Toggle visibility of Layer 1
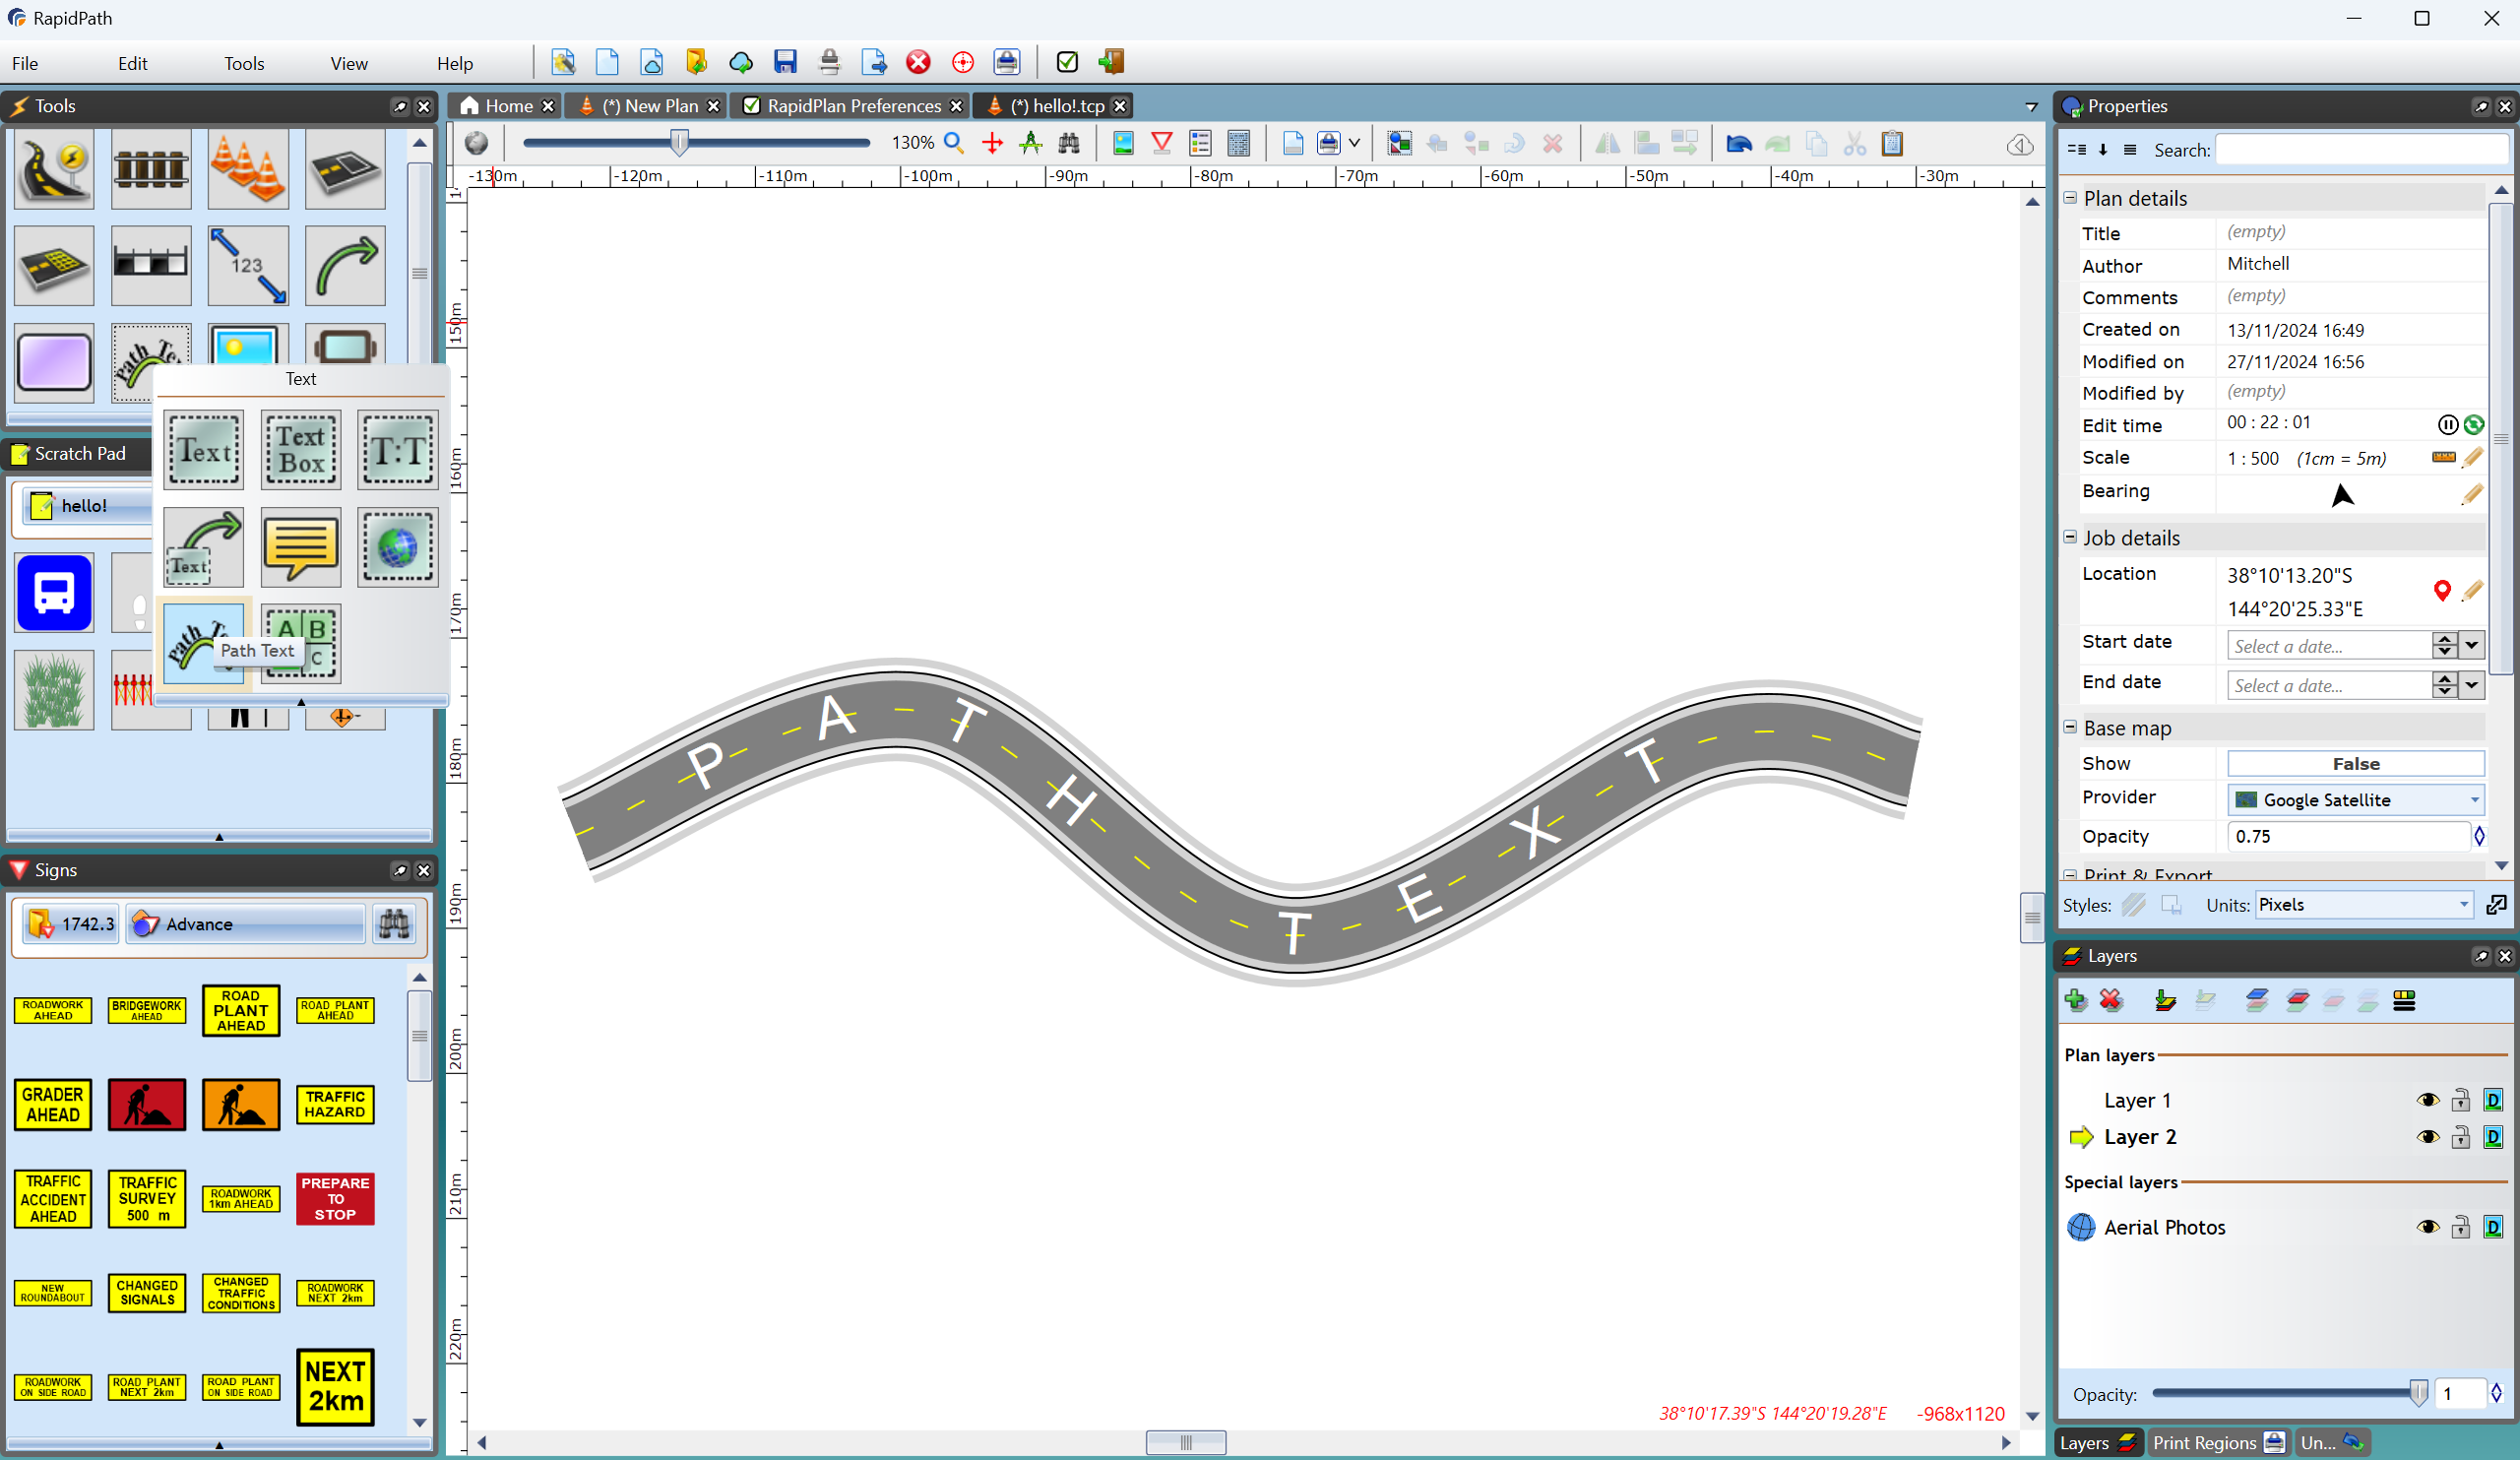This screenshot has height=1460, width=2520. pos(2426,1101)
